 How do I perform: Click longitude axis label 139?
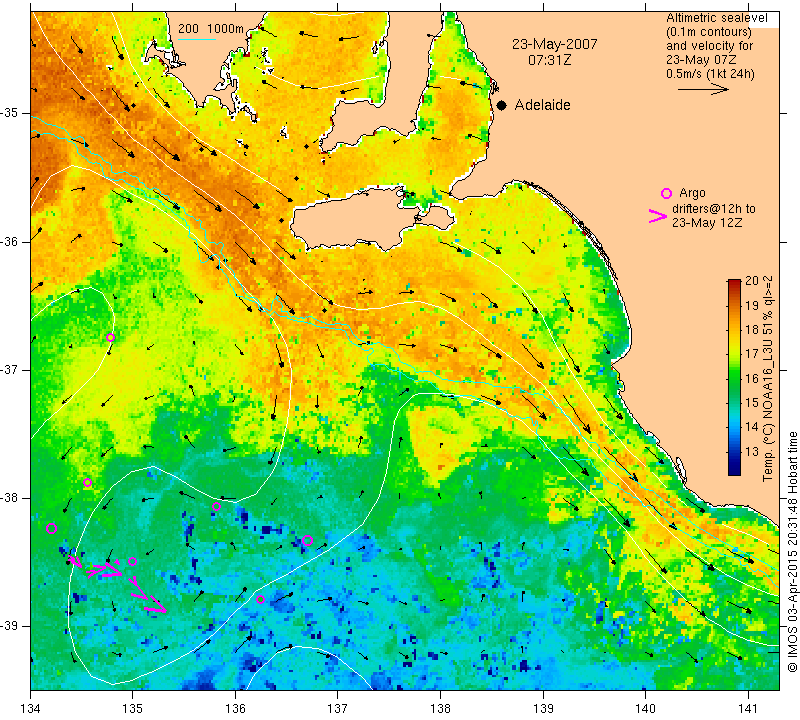click(x=543, y=708)
